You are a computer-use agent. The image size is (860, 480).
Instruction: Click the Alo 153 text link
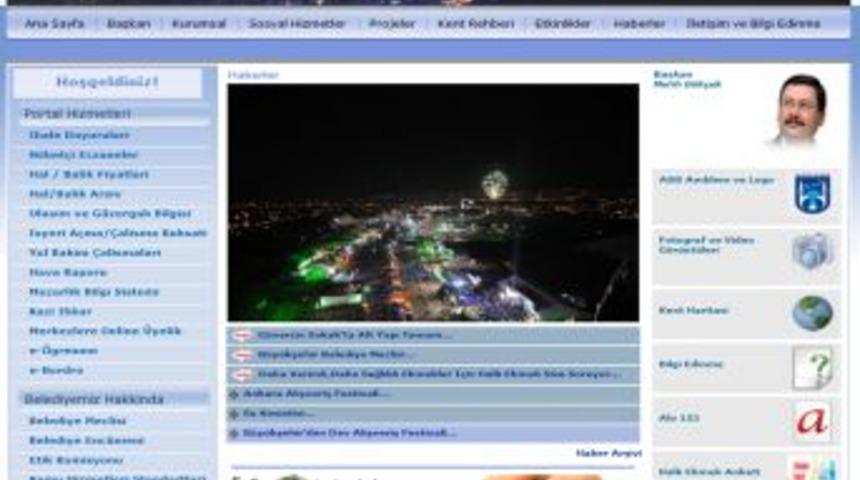tap(679, 418)
